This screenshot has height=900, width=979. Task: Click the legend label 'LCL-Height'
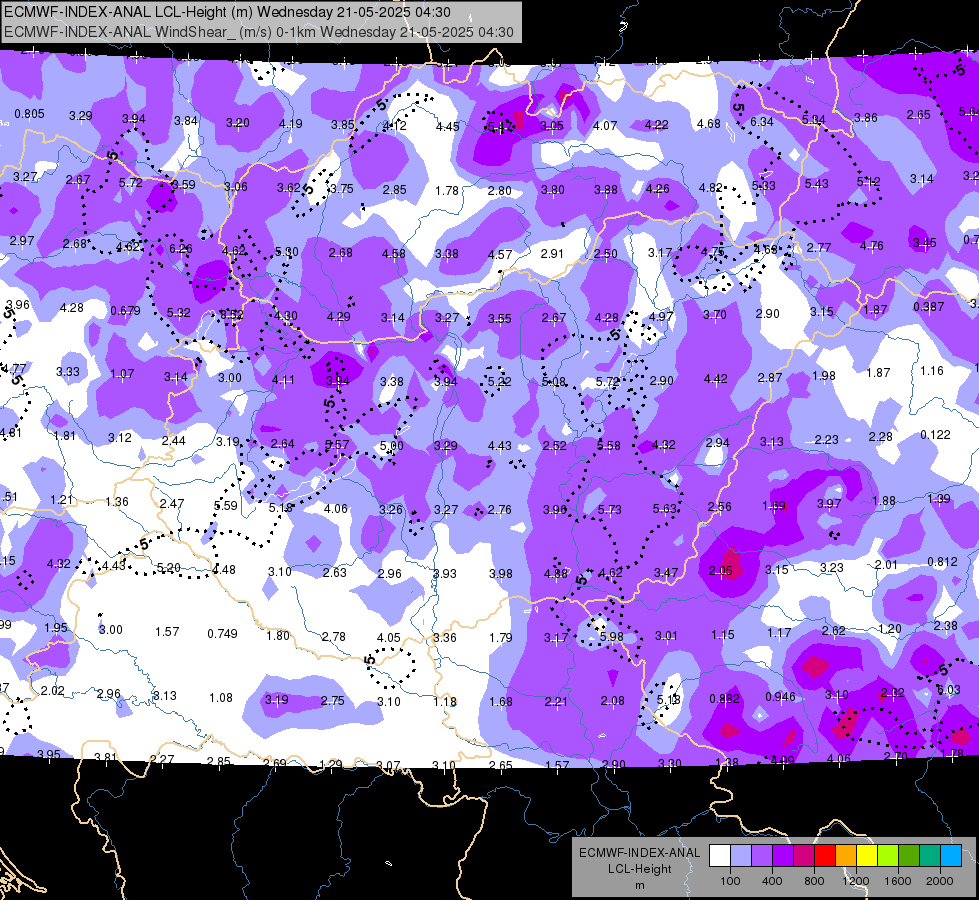pyautogui.click(x=639, y=869)
